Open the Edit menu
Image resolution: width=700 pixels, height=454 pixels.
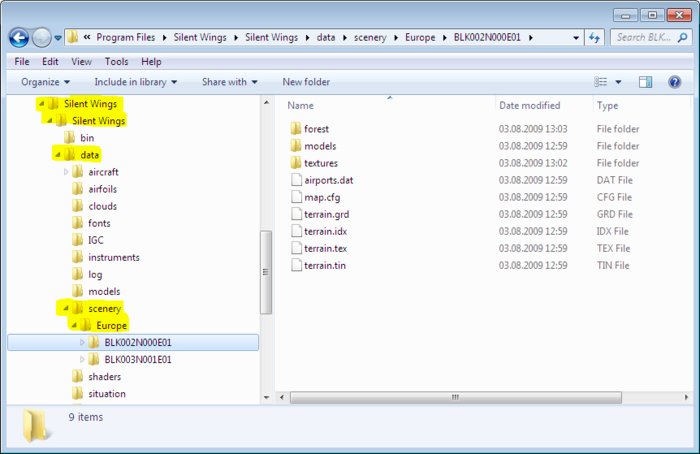pyautogui.click(x=50, y=62)
